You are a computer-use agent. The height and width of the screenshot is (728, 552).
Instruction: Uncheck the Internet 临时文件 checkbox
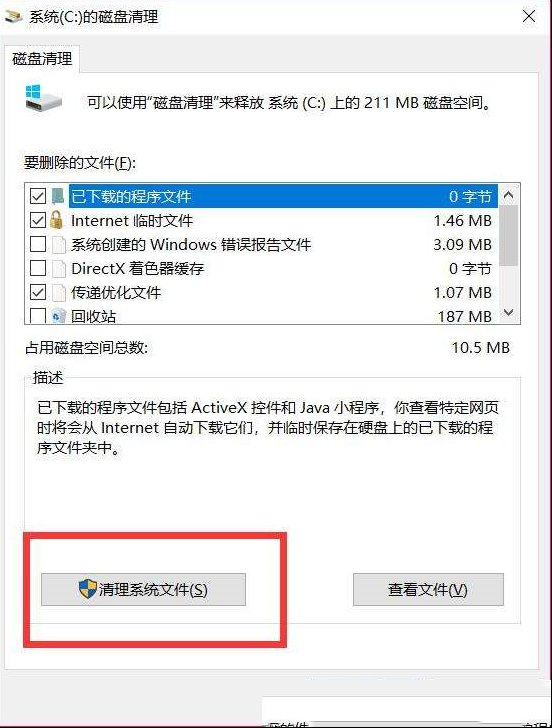pyautogui.click(x=38, y=220)
